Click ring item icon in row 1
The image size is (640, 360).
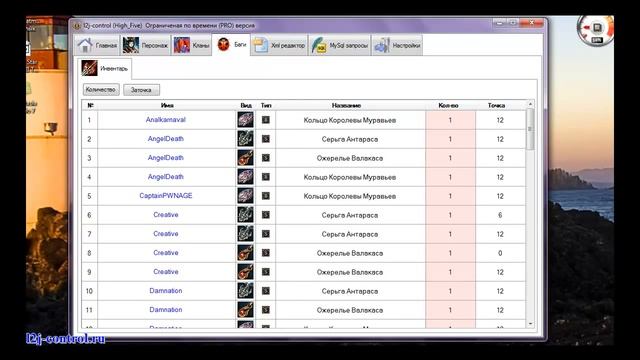[x=245, y=120]
